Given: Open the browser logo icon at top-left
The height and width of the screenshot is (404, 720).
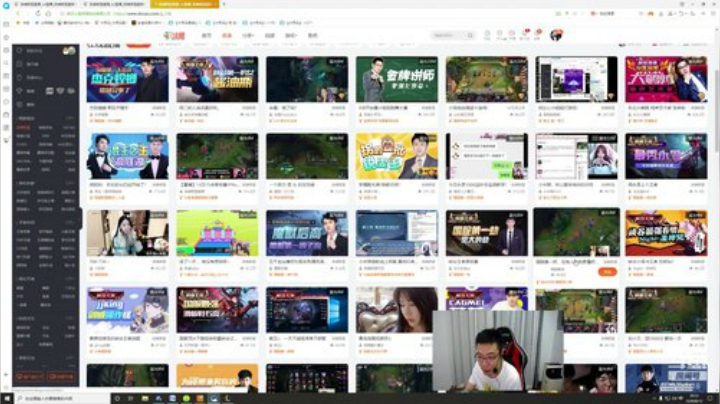Looking at the screenshot, I should pyautogui.click(x=6, y=5).
